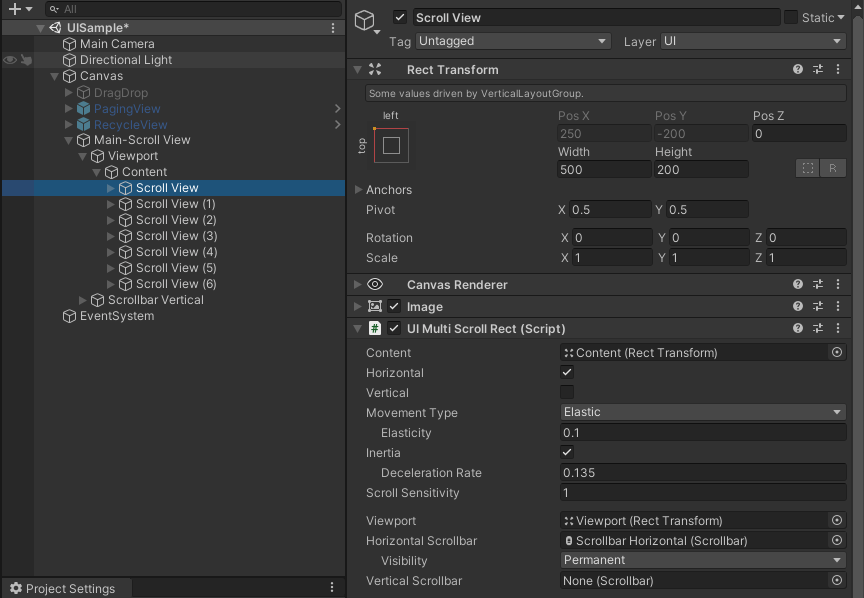The image size is (864, 598).
Task: Expand the Canvas Renderer component
Action: click(x=358, y=284)
